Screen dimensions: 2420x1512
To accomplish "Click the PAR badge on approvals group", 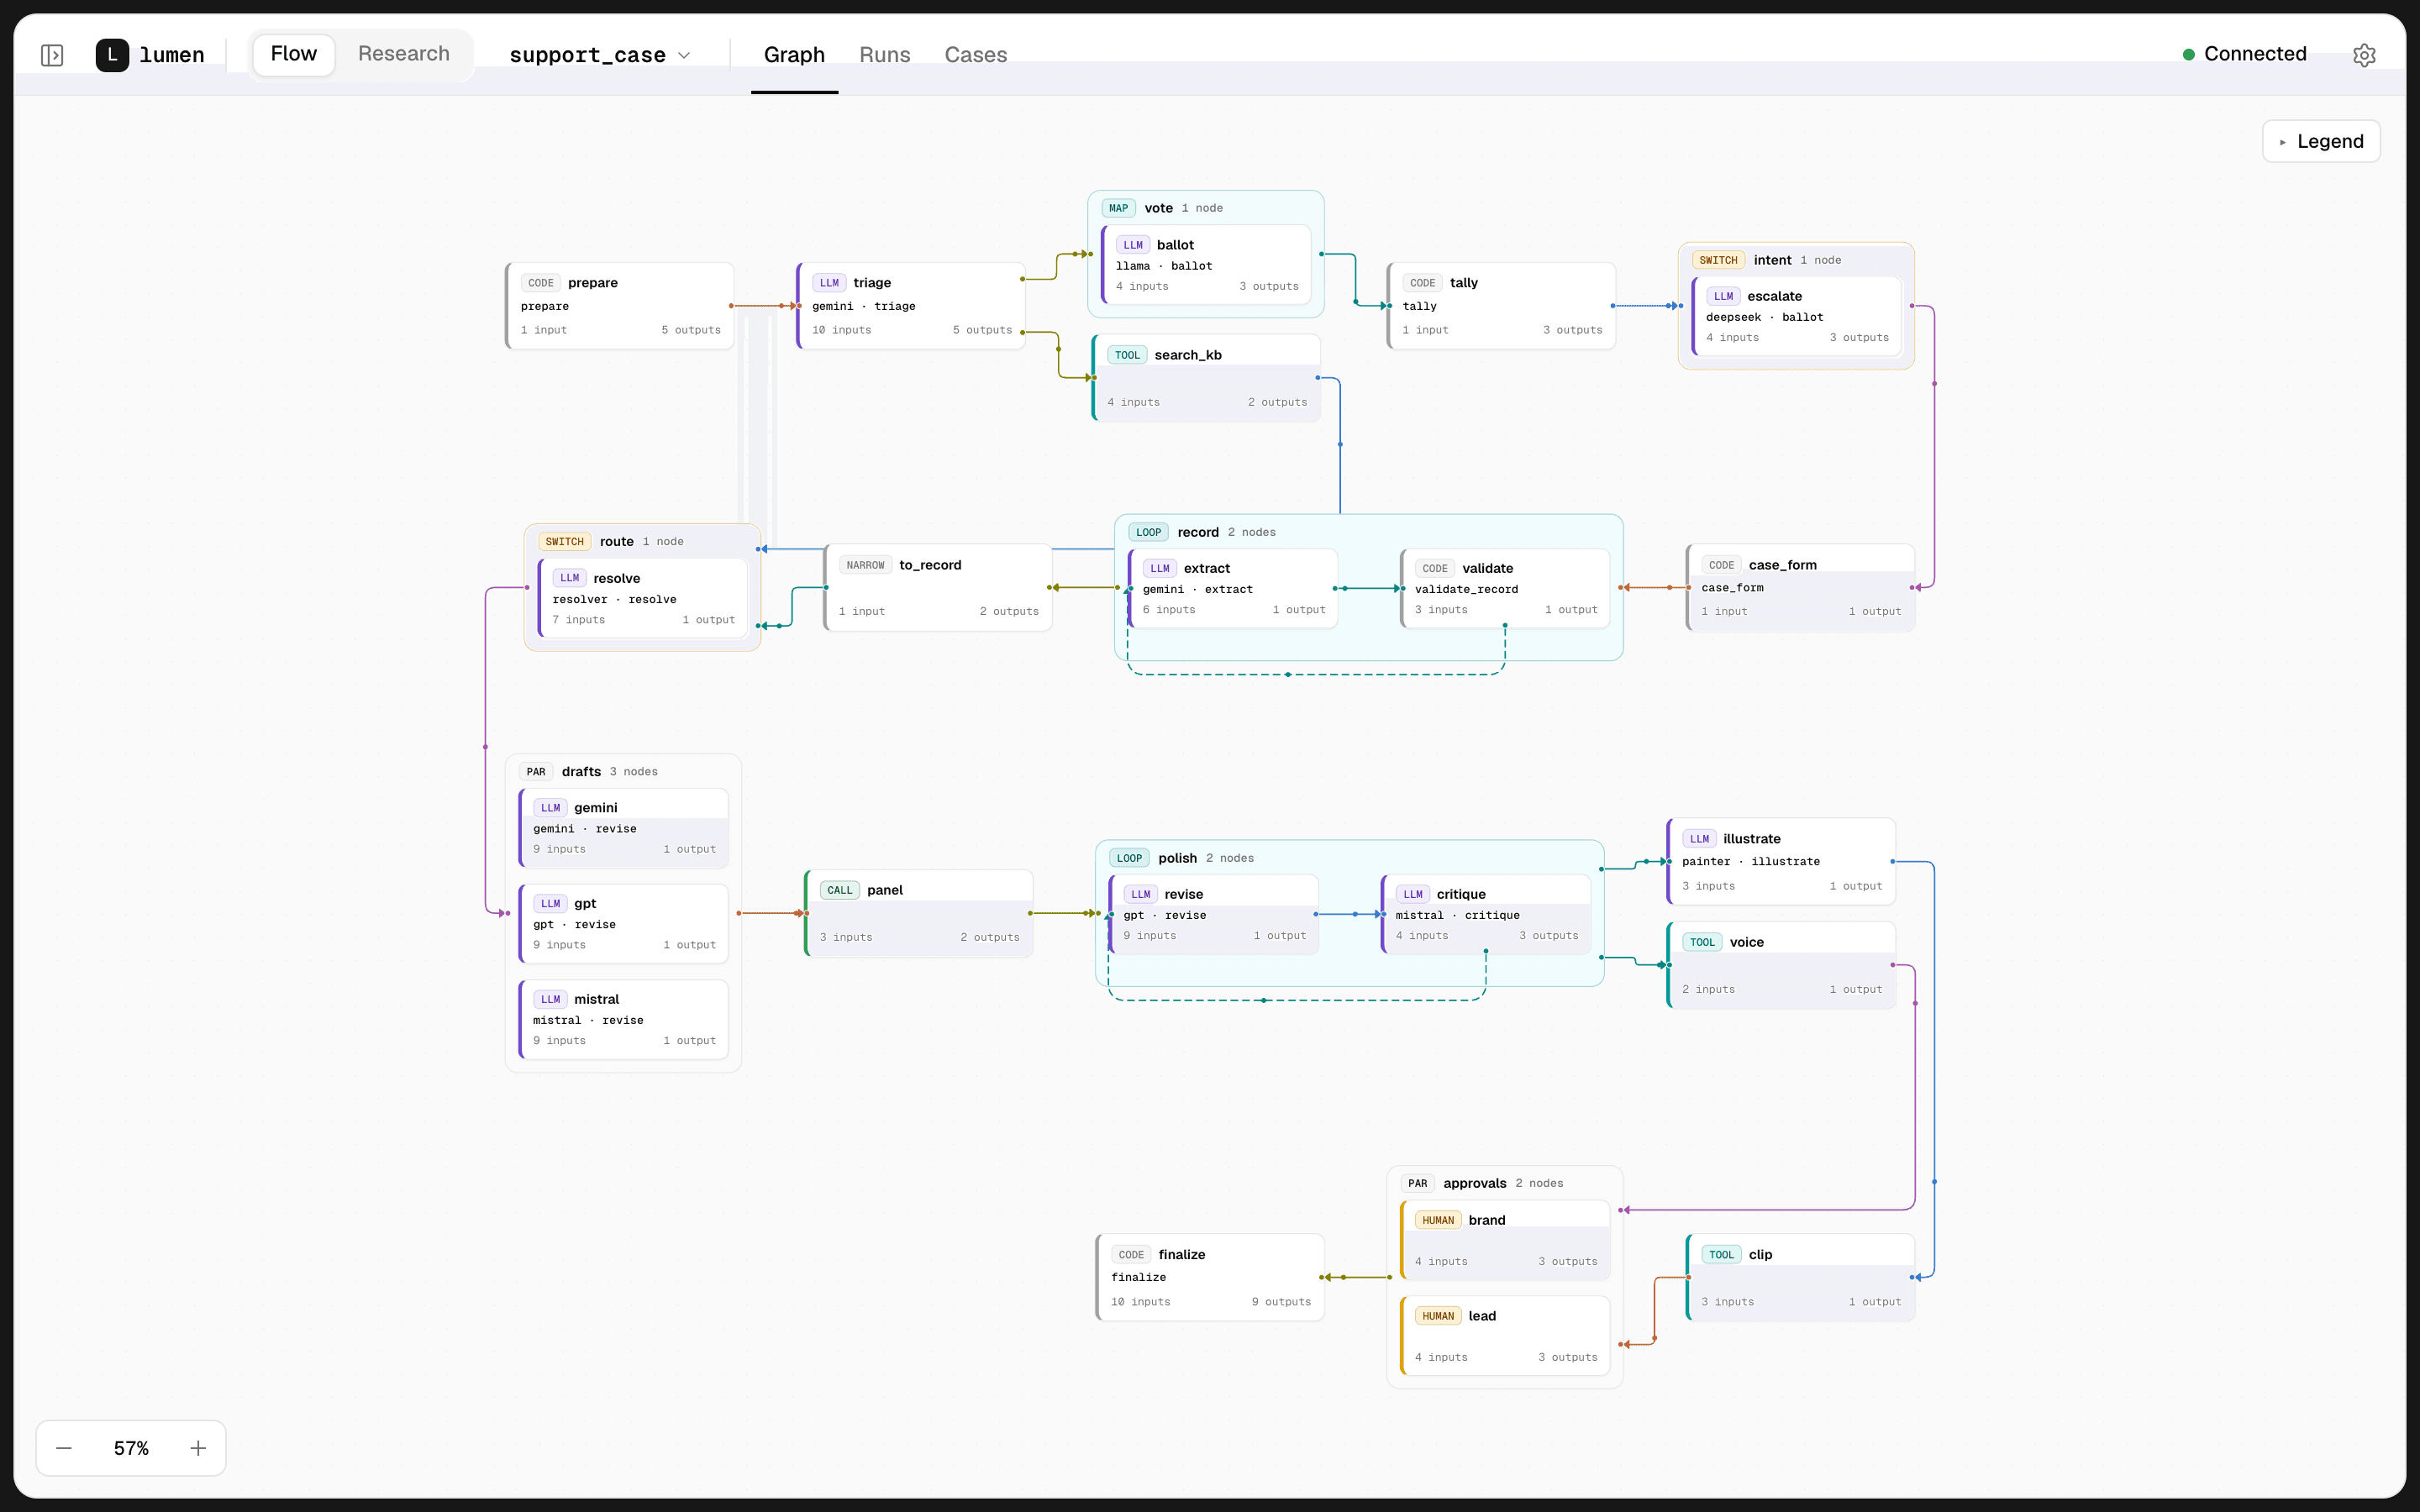I will click(x=1418, y=1183).
